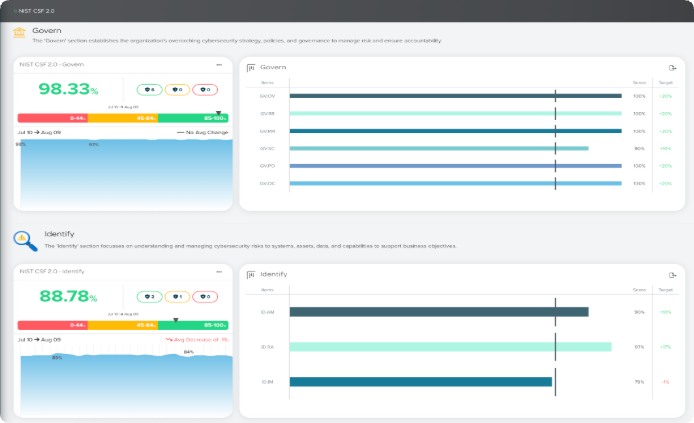Click the Identify section heading
694x423 pixels.
59,234
